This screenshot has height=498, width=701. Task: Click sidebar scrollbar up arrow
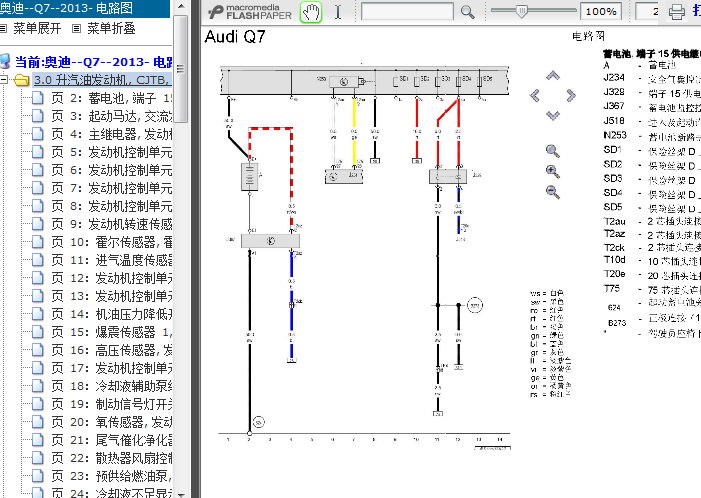coord(181,7)
